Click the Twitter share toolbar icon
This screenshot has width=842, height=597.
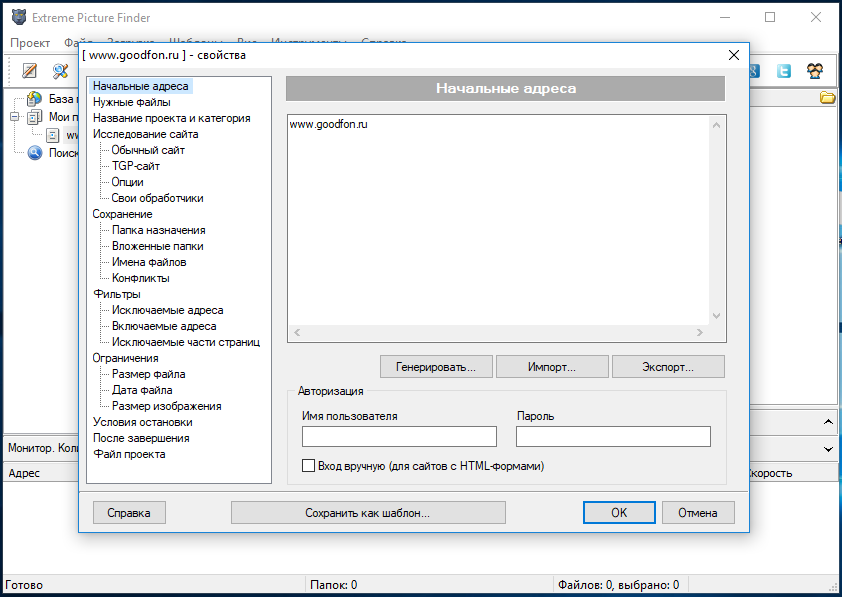pyautogui.click(x=784, y=70)
